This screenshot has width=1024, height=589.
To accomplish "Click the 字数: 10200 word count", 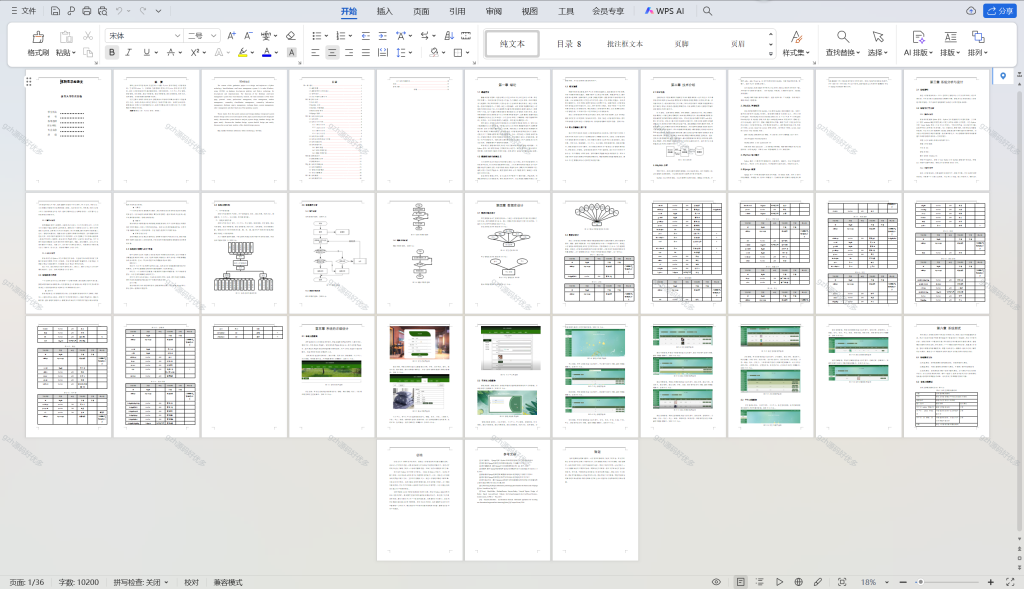I will pyautogui.click(x=79, y=582).
